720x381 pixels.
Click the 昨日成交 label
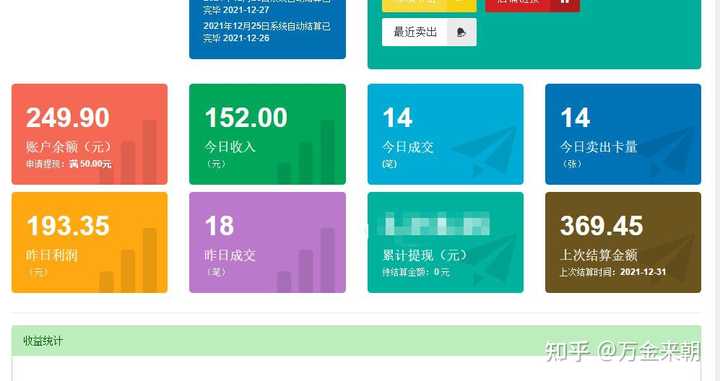pos(230,255)
